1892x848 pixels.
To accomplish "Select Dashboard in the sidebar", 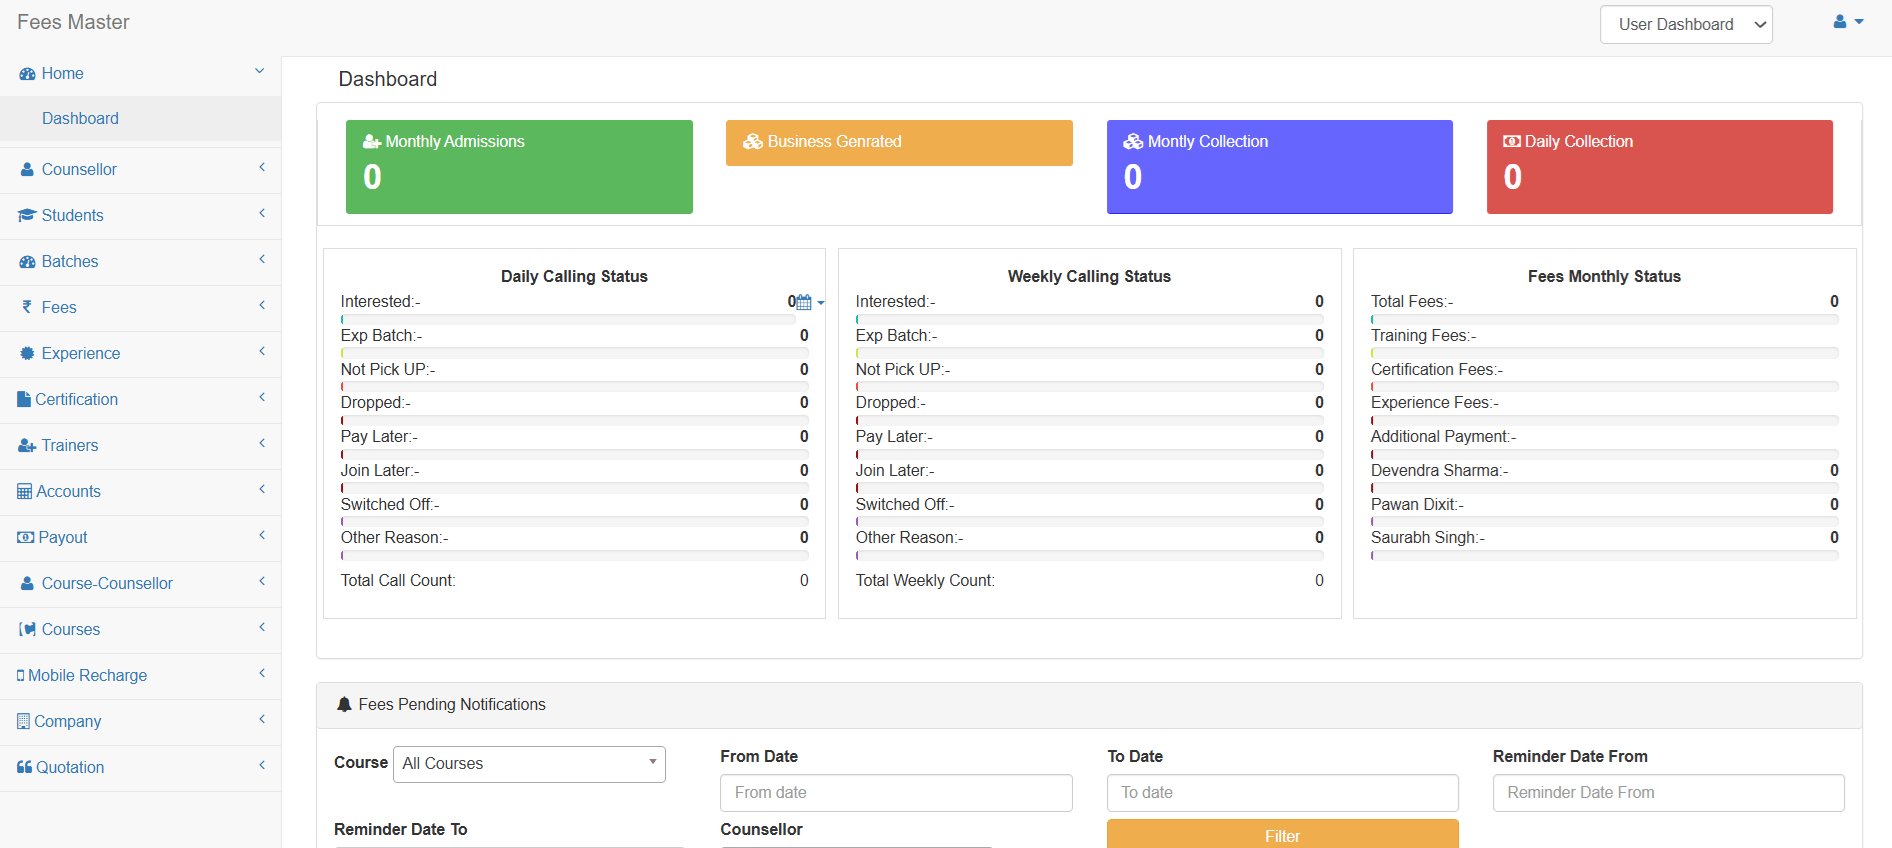I will click(x=80, y=118).
